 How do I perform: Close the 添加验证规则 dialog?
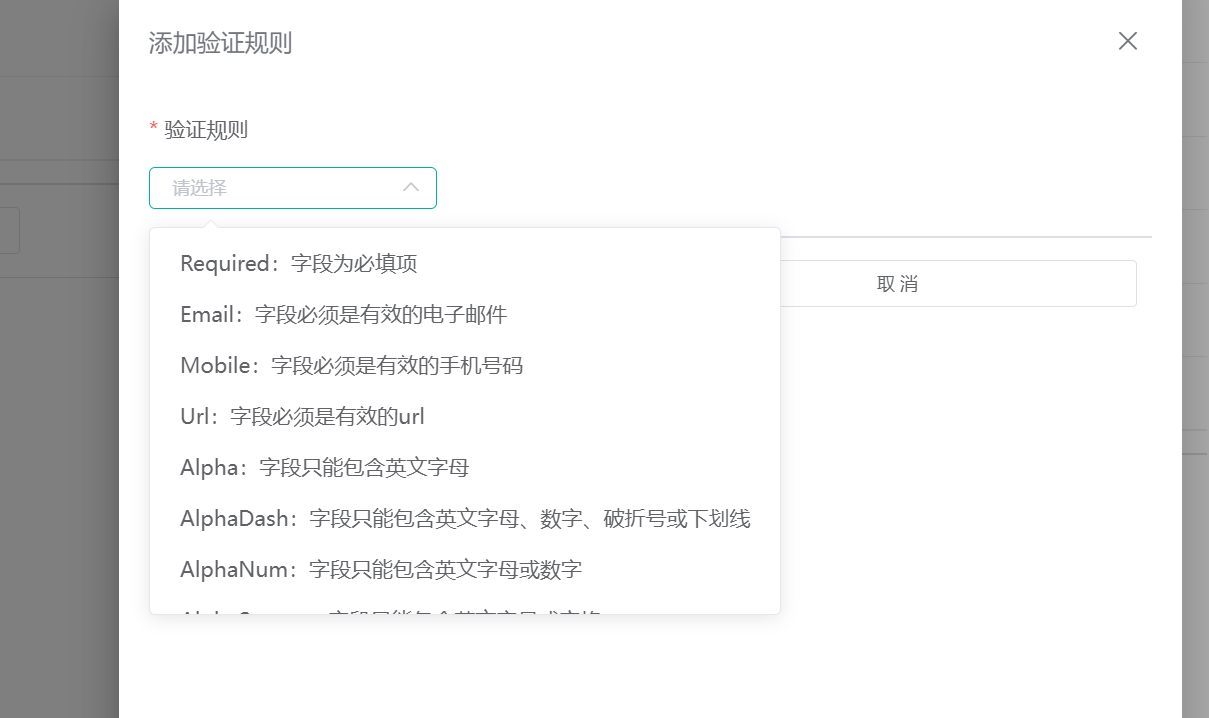pos(1127,41)
